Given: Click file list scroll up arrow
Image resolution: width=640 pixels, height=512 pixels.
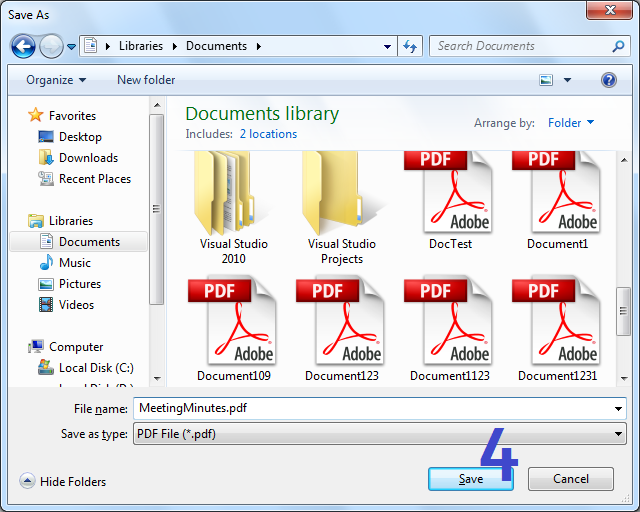Looking at the screenshot, I should tap(624, 160).
